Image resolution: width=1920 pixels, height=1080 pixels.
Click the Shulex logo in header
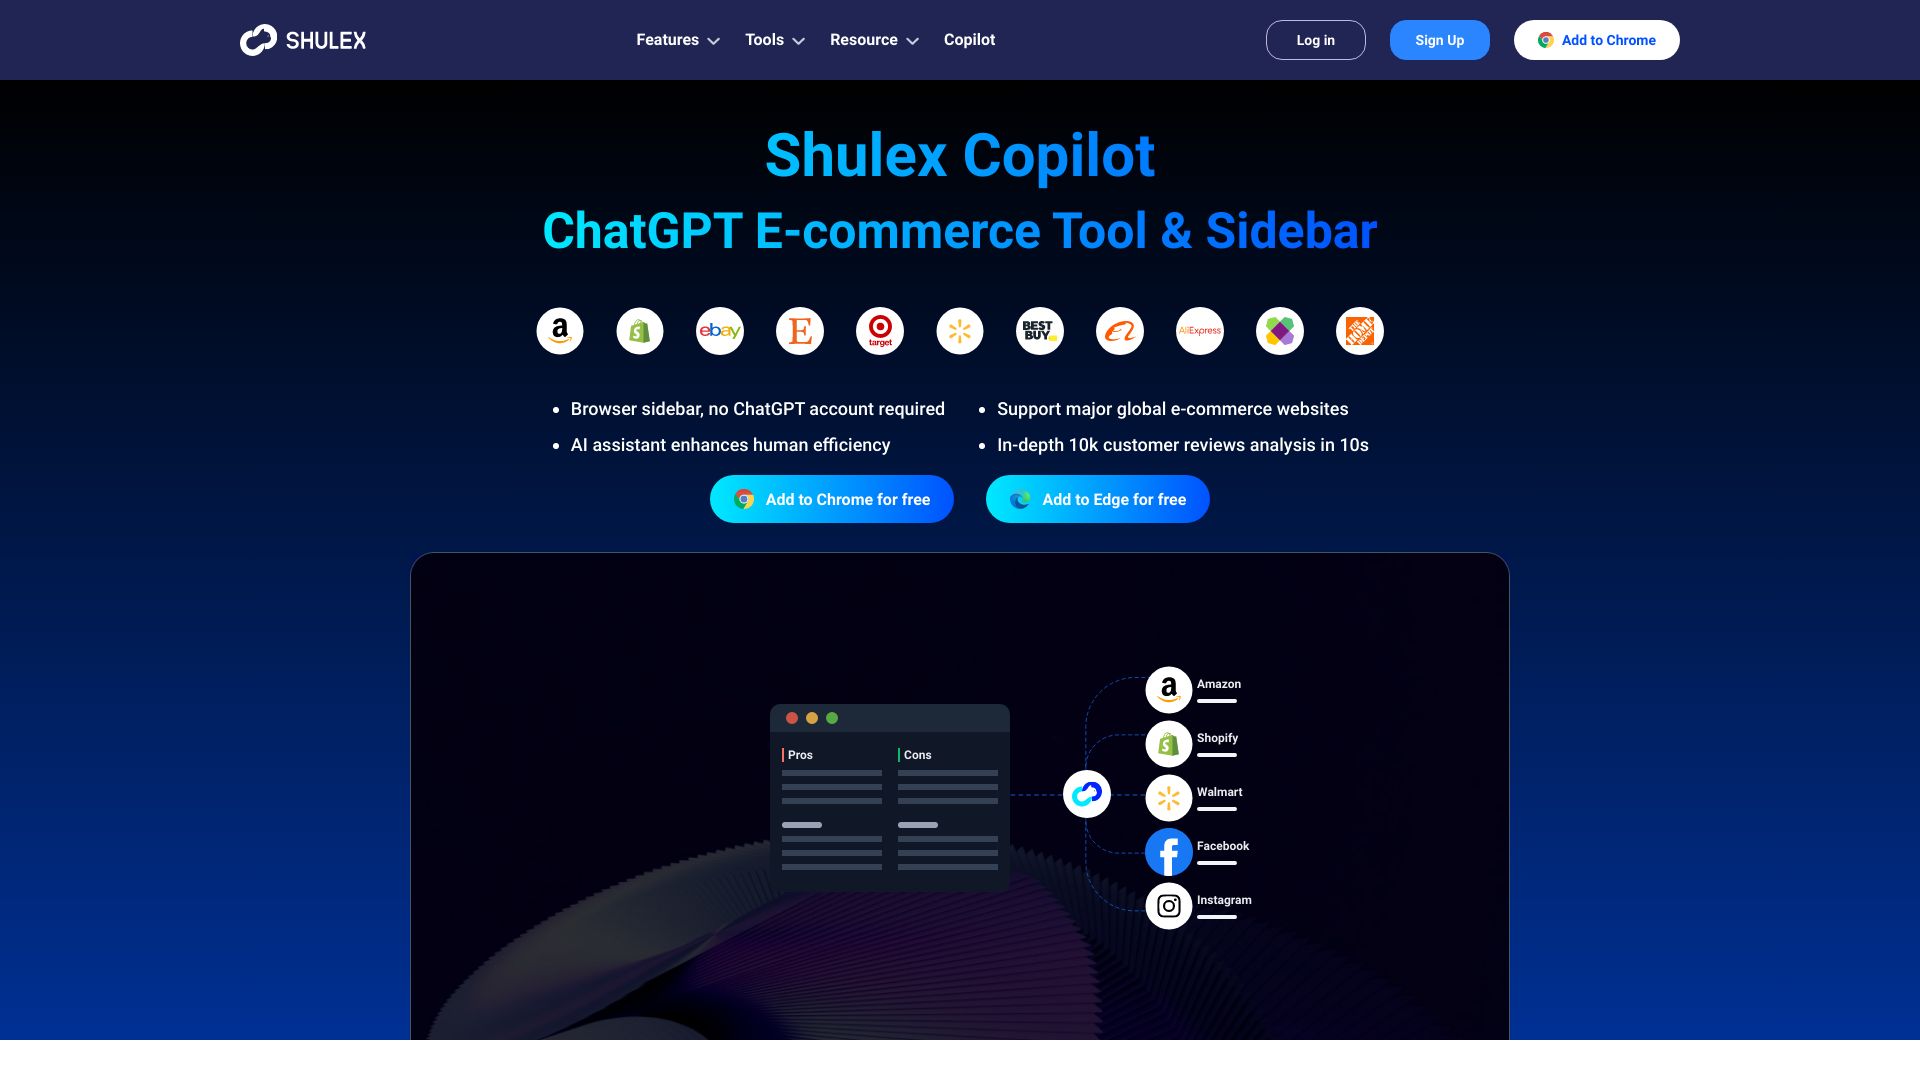tap(302, 40)
